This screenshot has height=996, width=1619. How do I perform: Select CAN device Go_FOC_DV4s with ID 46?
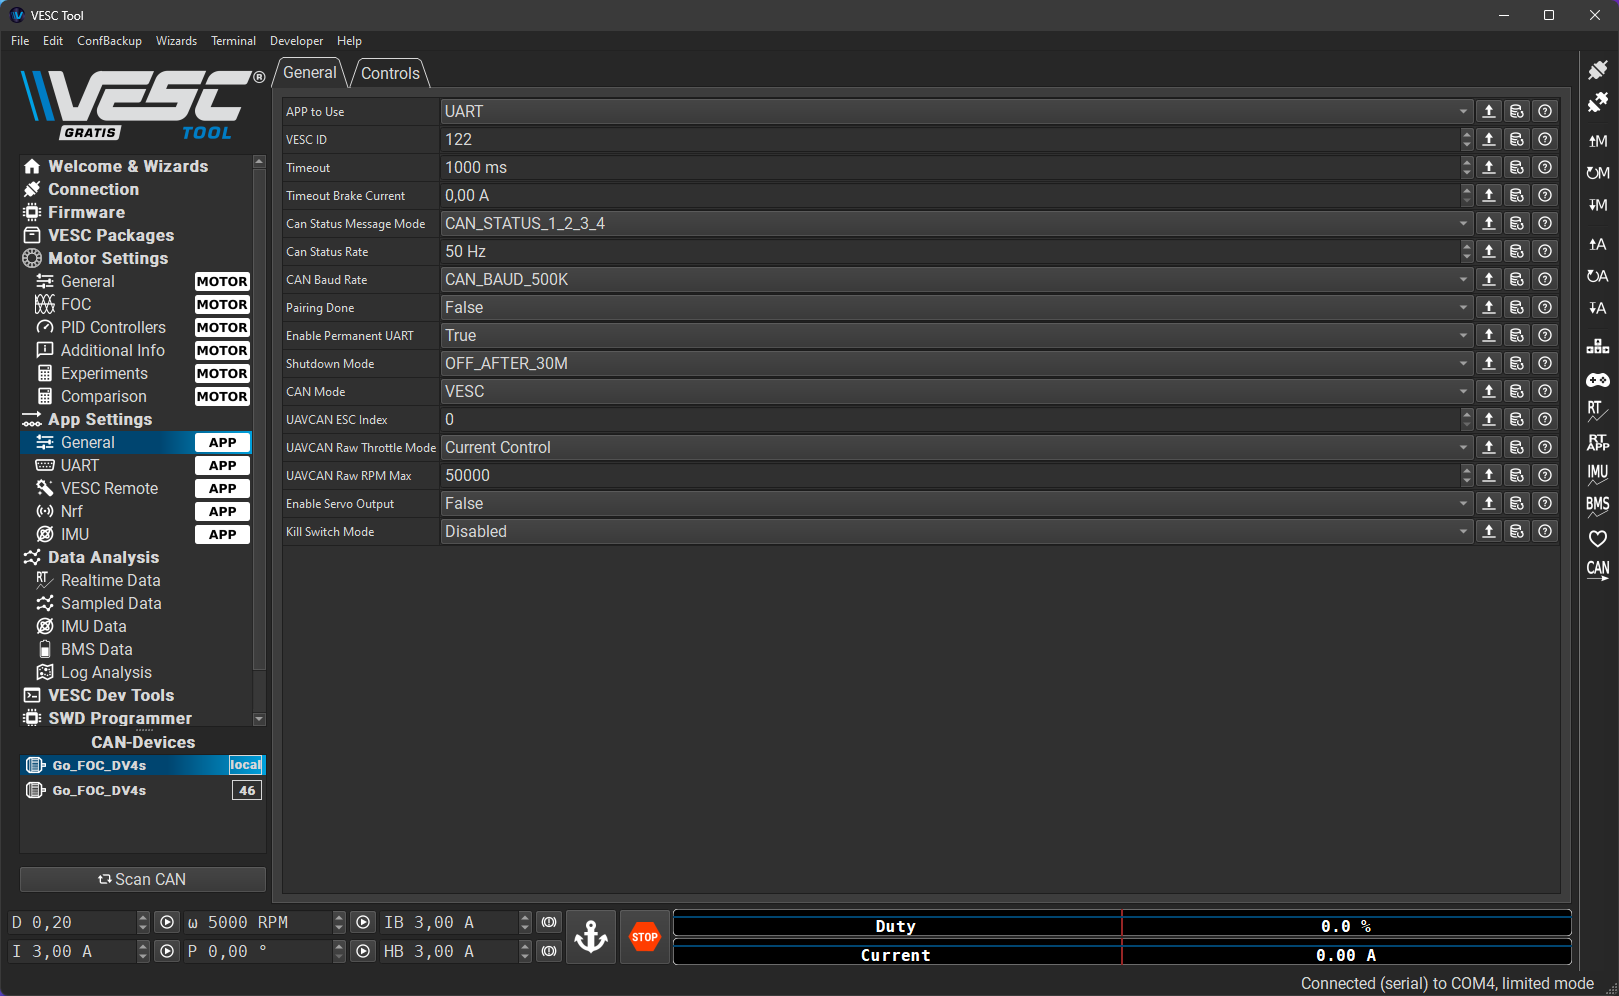(x=143, y=790)
